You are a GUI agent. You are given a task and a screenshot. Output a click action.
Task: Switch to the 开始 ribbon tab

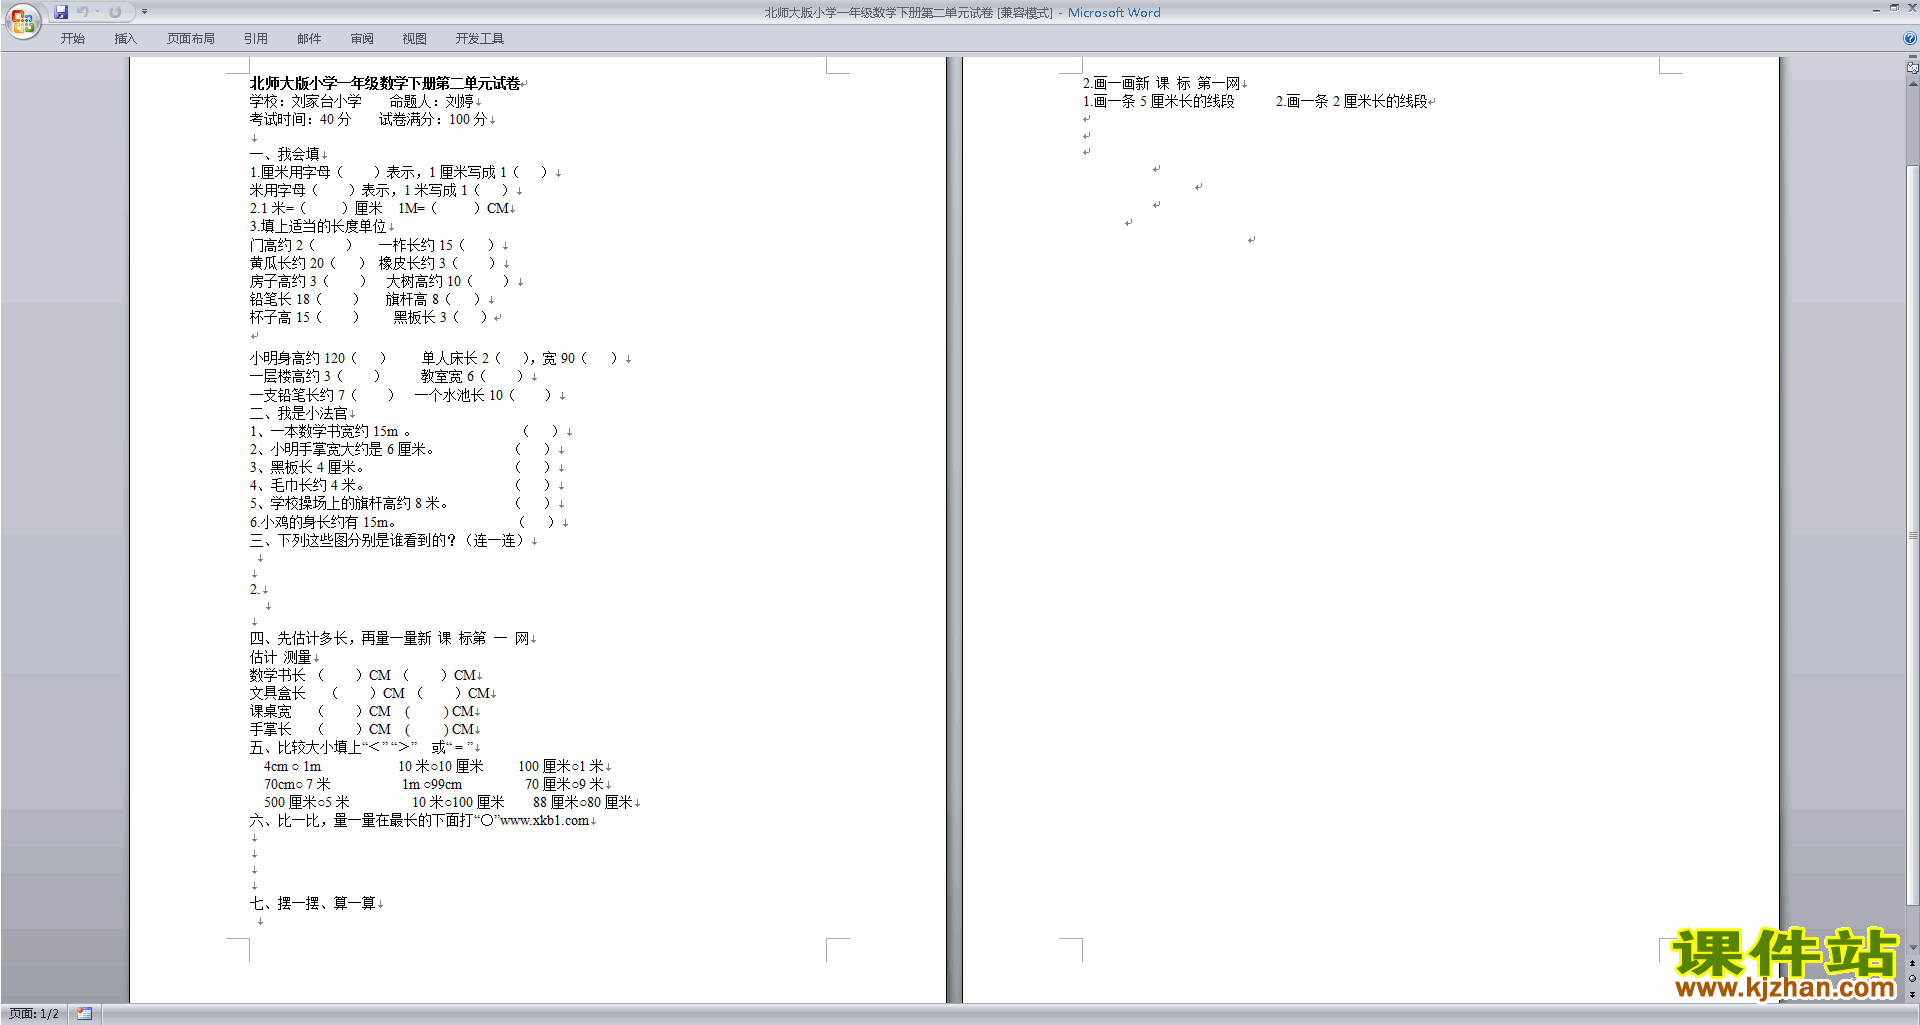click(72, 38)
